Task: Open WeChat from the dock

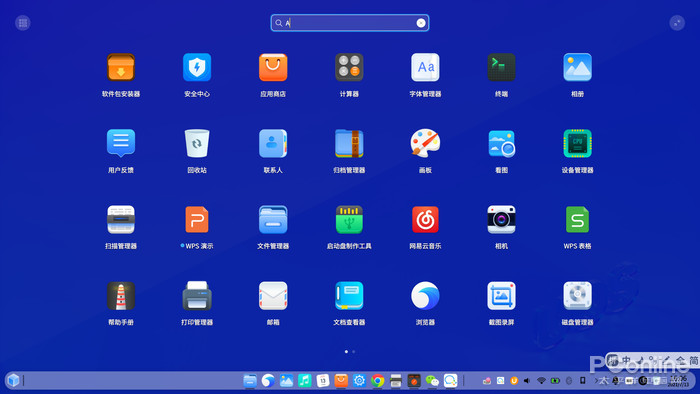Action: click(x=432, y=381)
